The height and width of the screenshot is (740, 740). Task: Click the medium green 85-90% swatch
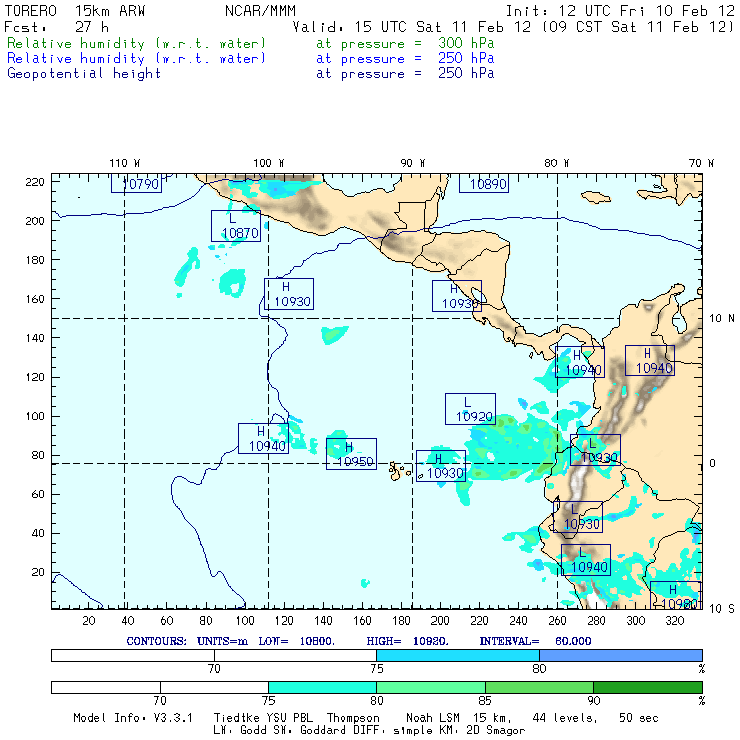coord(539,688)
